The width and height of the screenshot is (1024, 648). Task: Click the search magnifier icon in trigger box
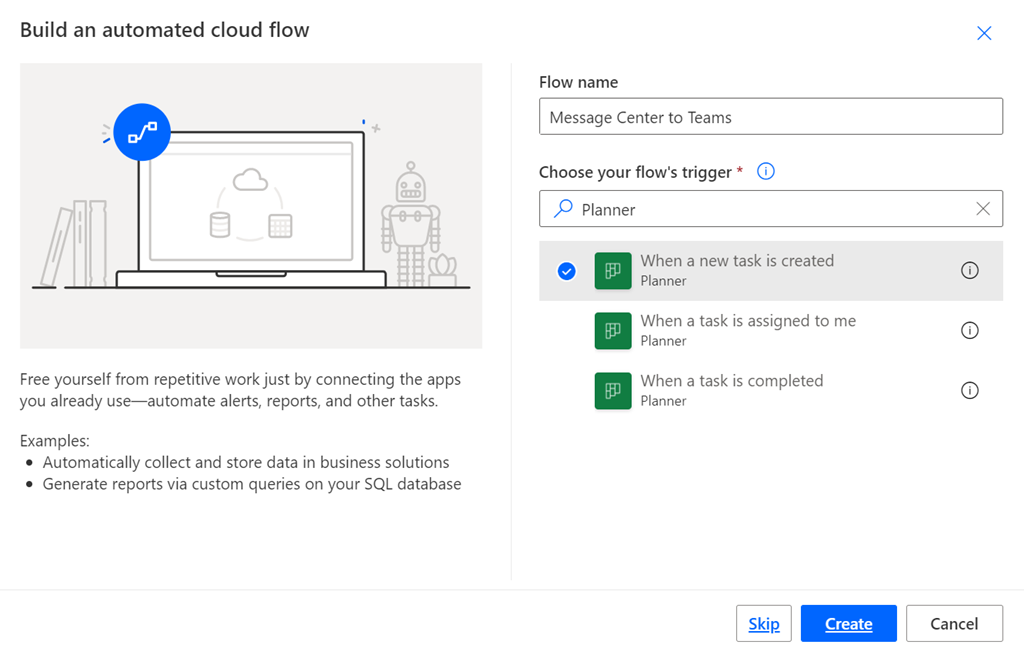click(x=564, y=209)
